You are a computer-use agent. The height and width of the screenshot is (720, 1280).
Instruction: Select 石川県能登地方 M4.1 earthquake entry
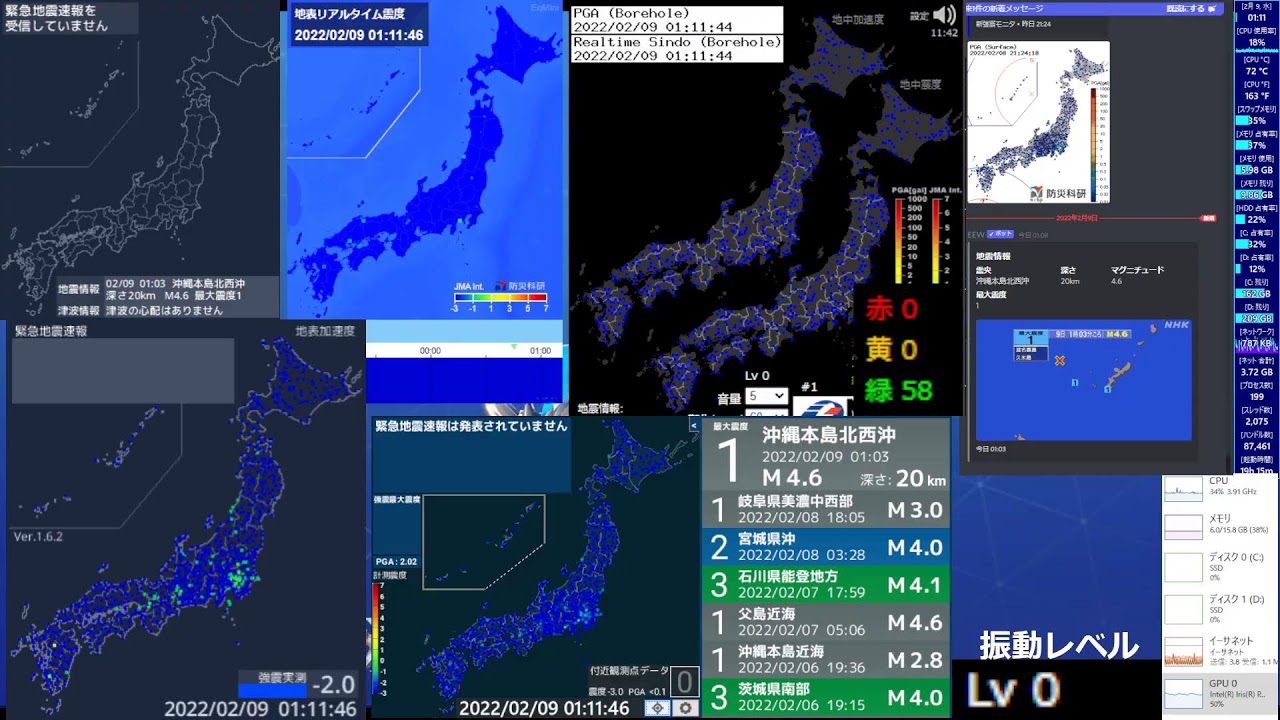tap(826, 584)
